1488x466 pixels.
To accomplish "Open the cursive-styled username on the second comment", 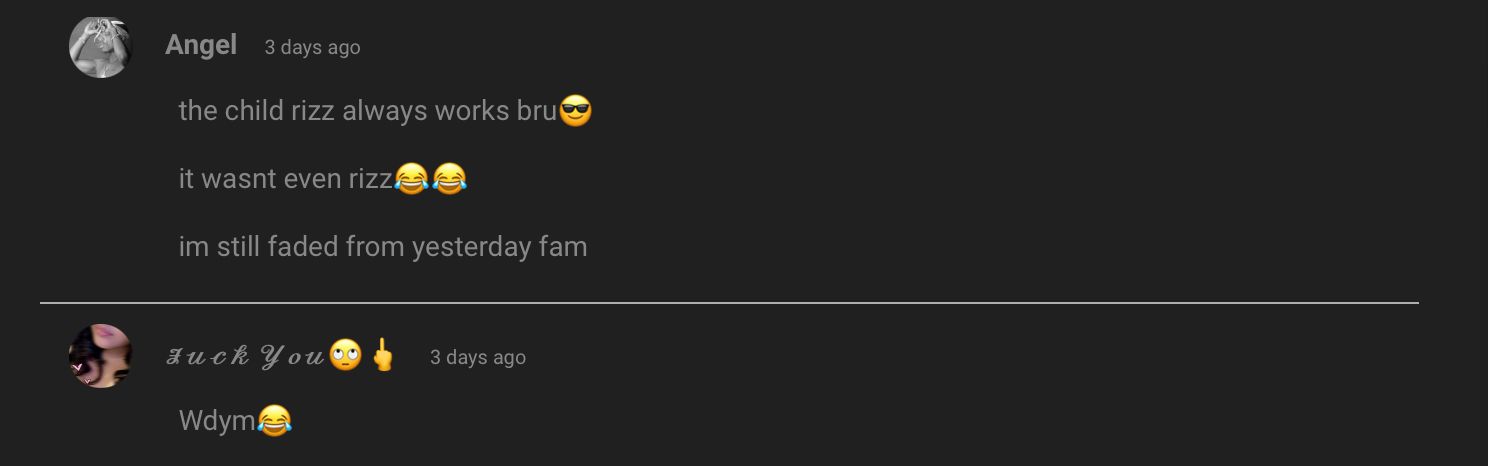I will pos(246,356).
